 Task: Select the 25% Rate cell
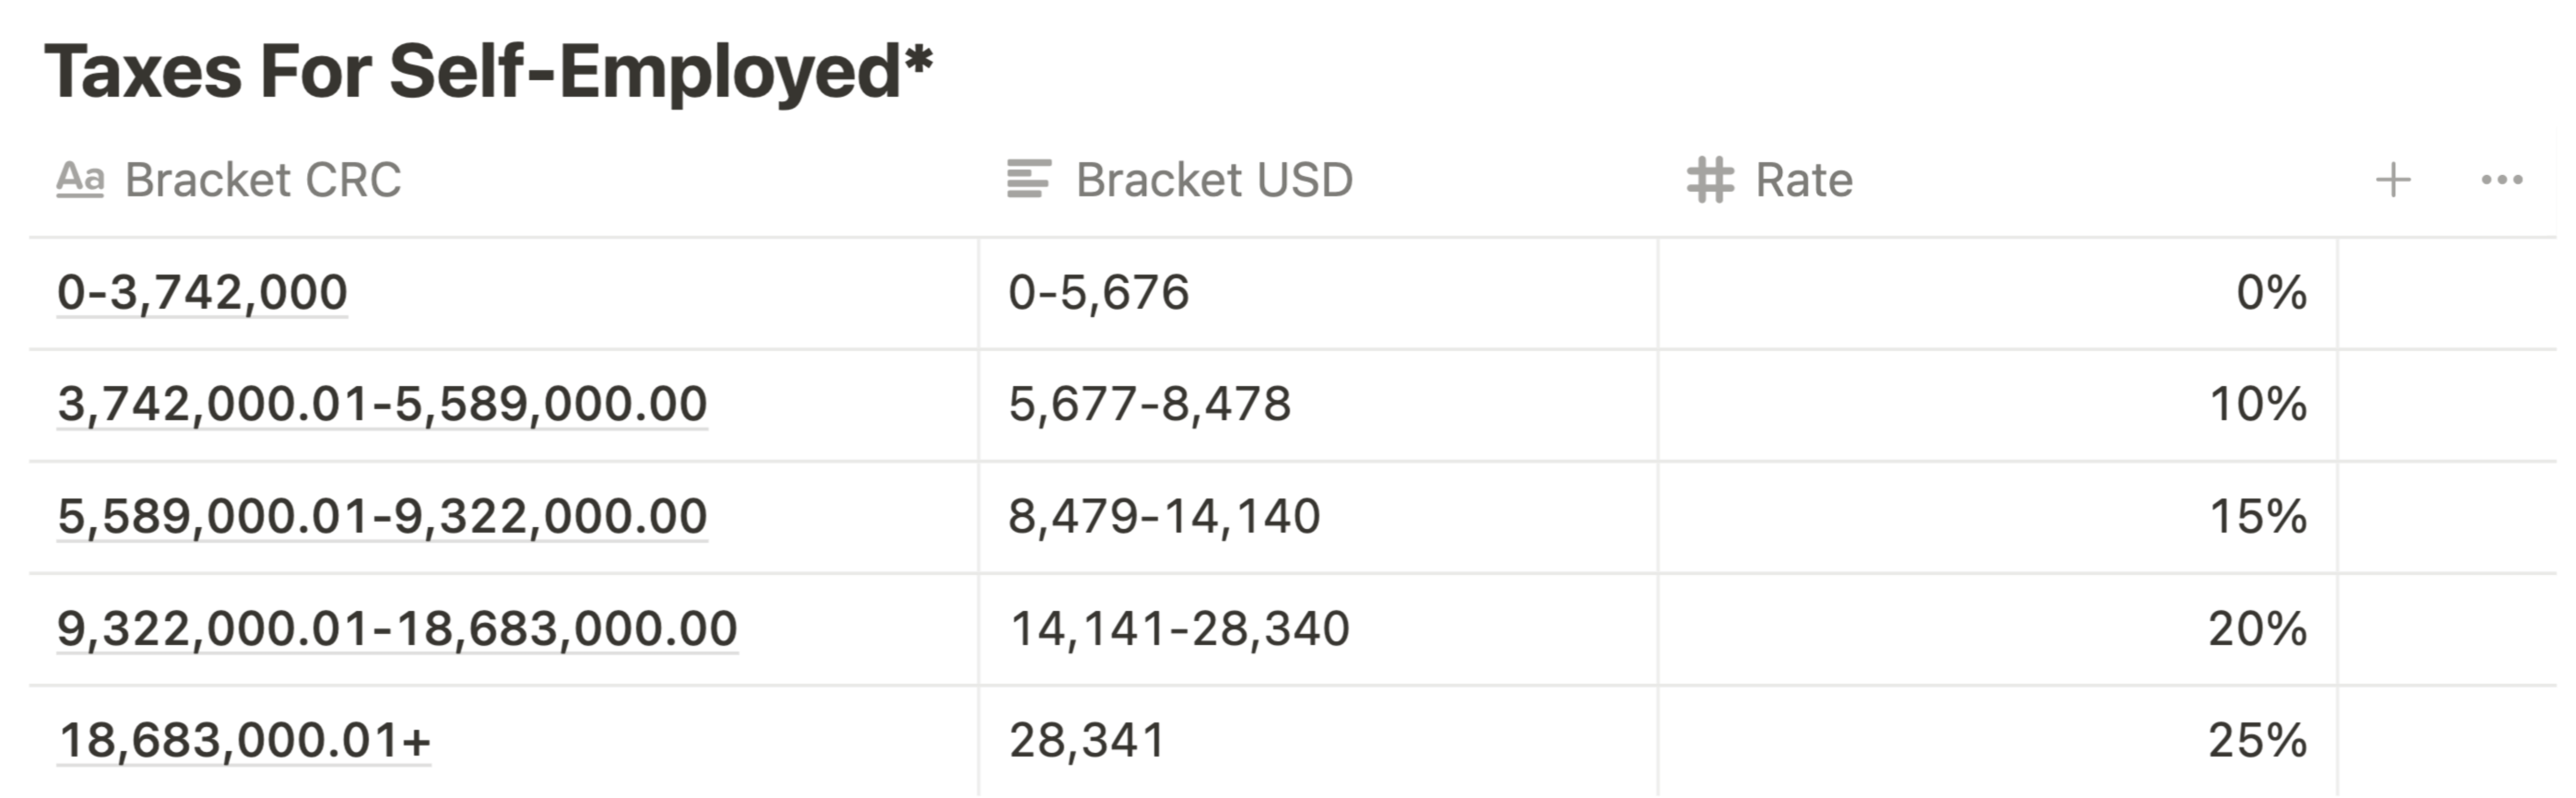[x=1998, y=742]
